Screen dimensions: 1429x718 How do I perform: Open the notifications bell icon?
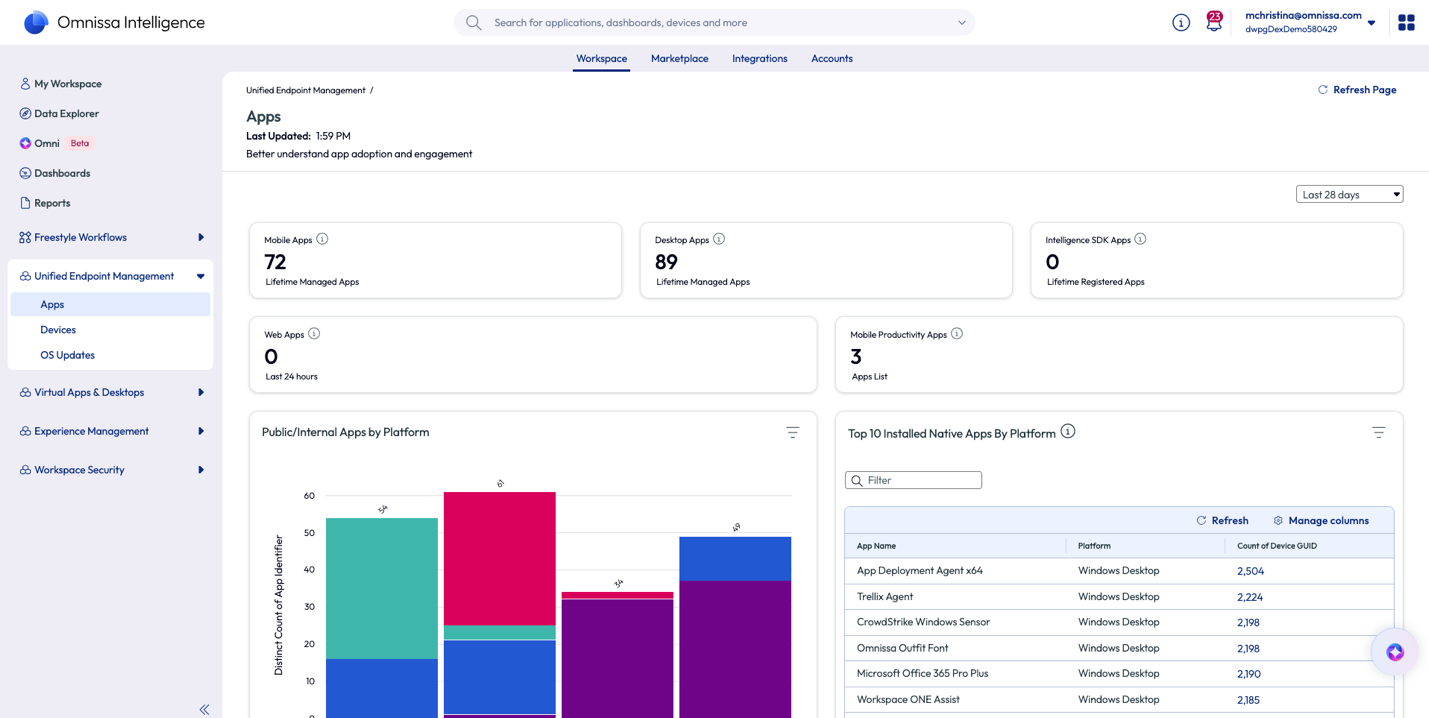1213,23
